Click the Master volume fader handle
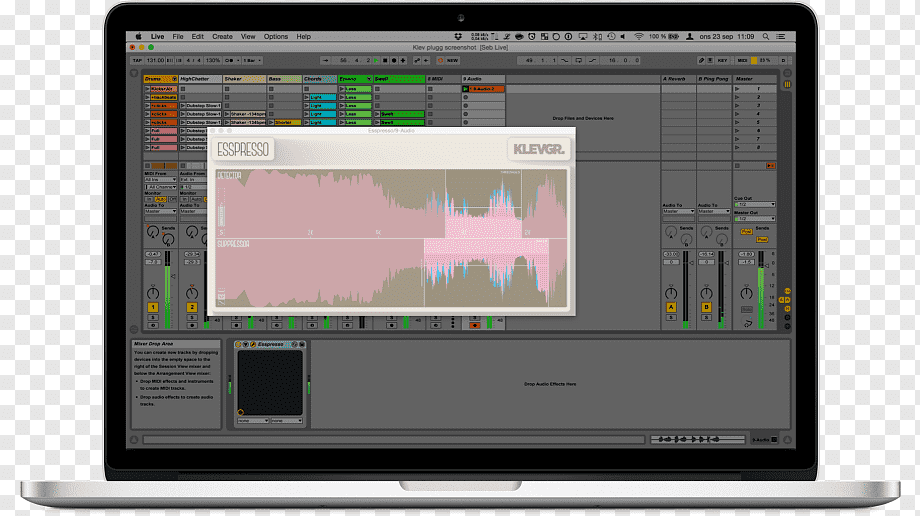Image resolution: width=920 pixels, height=516 pixels. coord(769,266)
